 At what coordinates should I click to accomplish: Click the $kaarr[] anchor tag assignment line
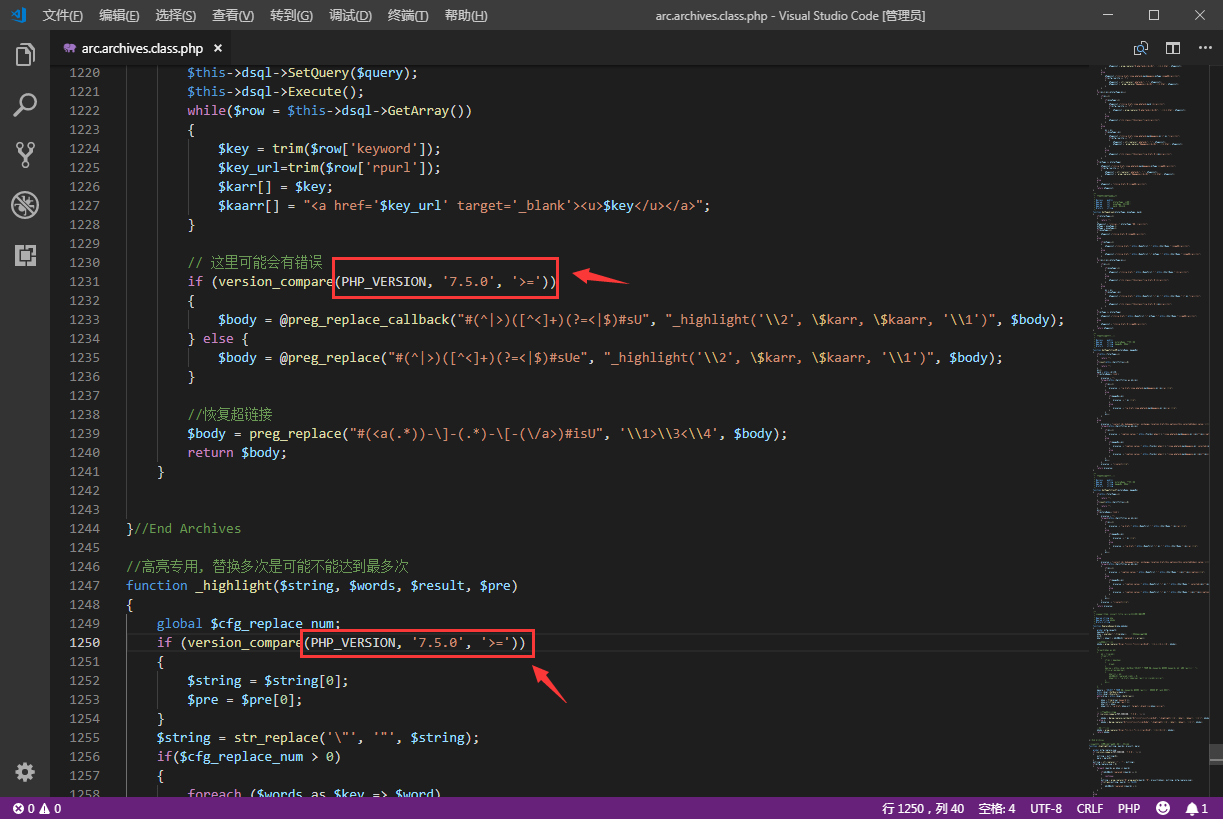click(464, 206)
